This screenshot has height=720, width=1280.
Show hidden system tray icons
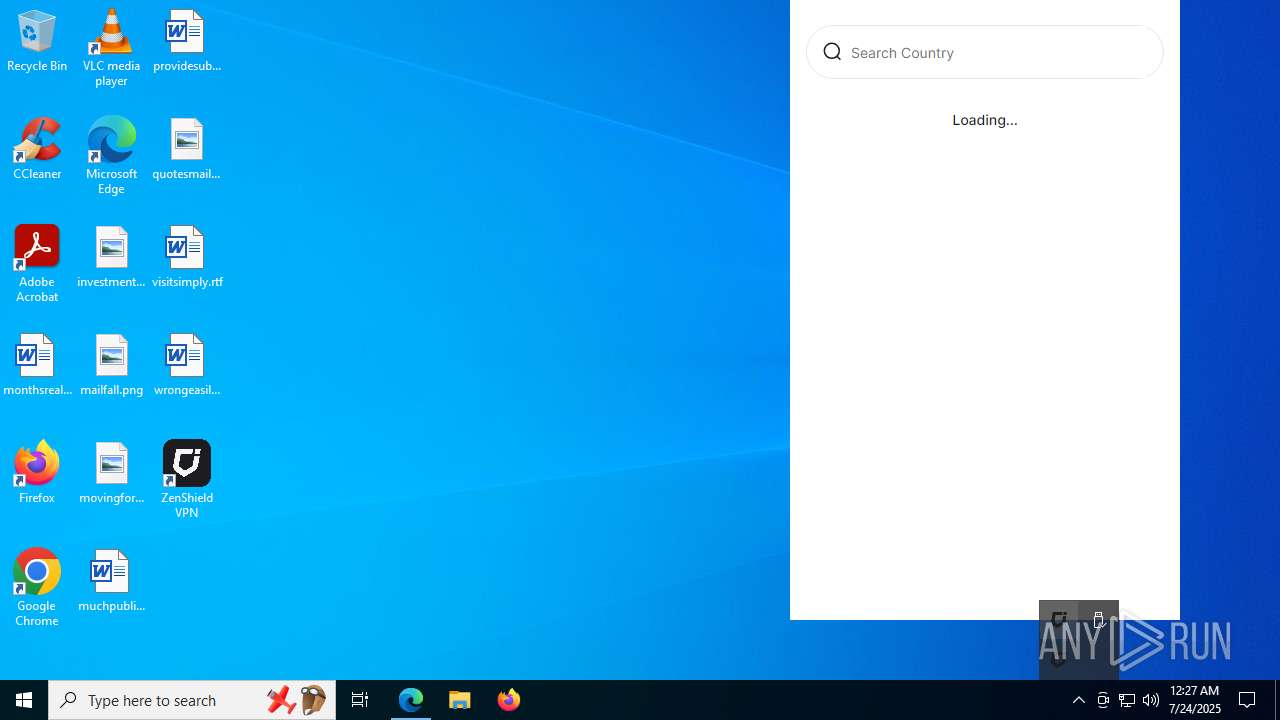(1078, 700)
